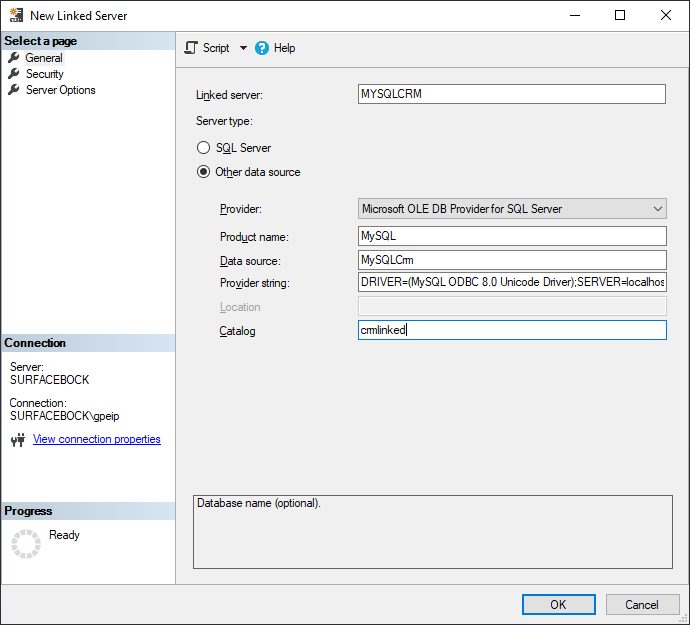Screen dimensions: 690x625
Task: Switch to the Server Options page
Action: (60, 90)
